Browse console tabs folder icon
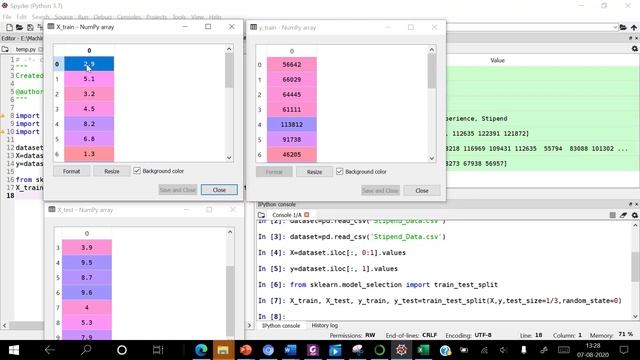The width and height of the screenshot is (640, 360). (262, 215)
